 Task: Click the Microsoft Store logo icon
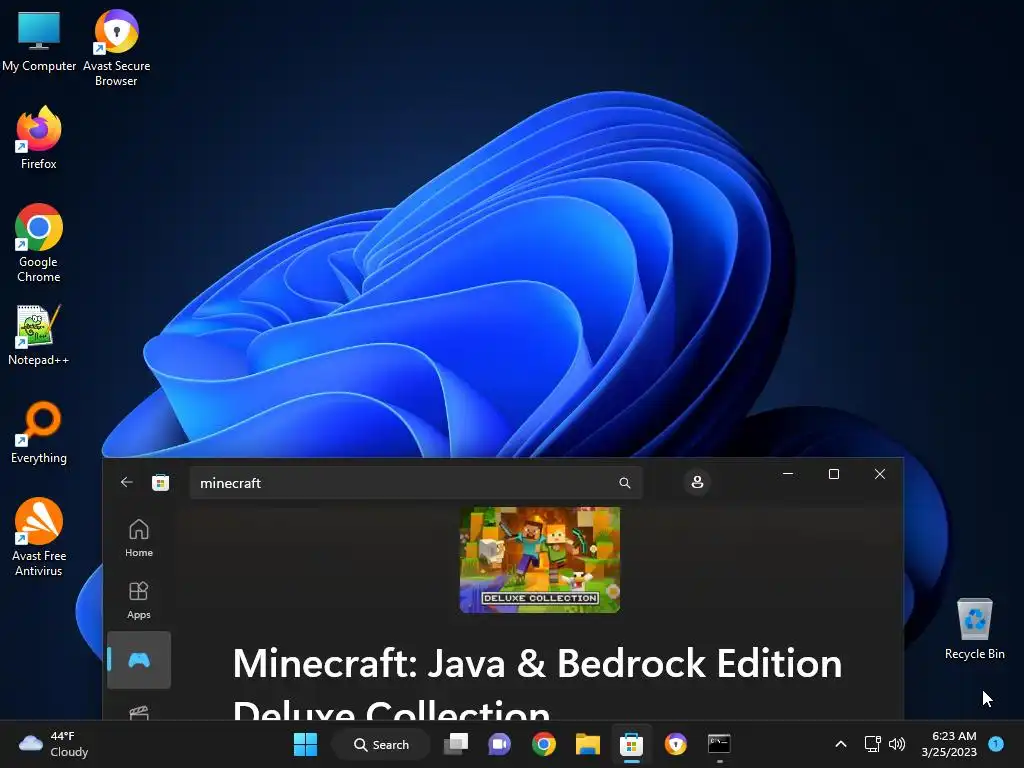pyautogui.click(x=161, y=483)
